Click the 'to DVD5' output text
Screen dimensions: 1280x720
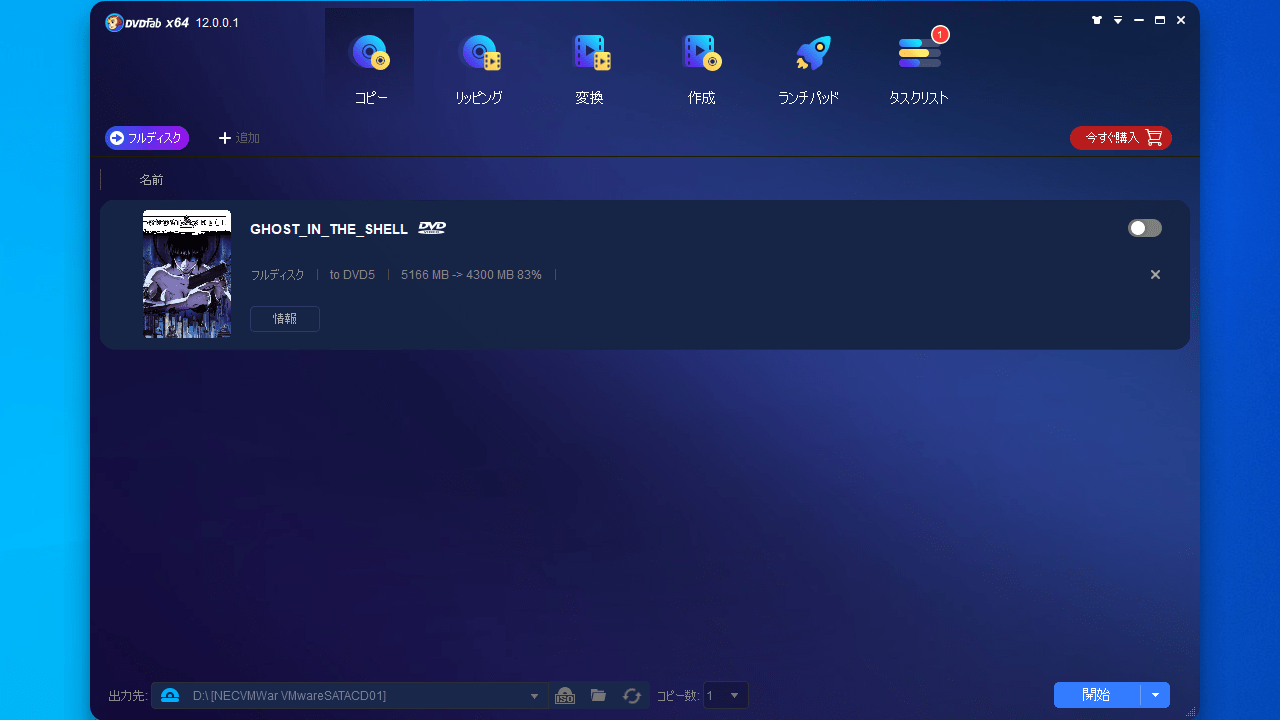pos(352,275)
